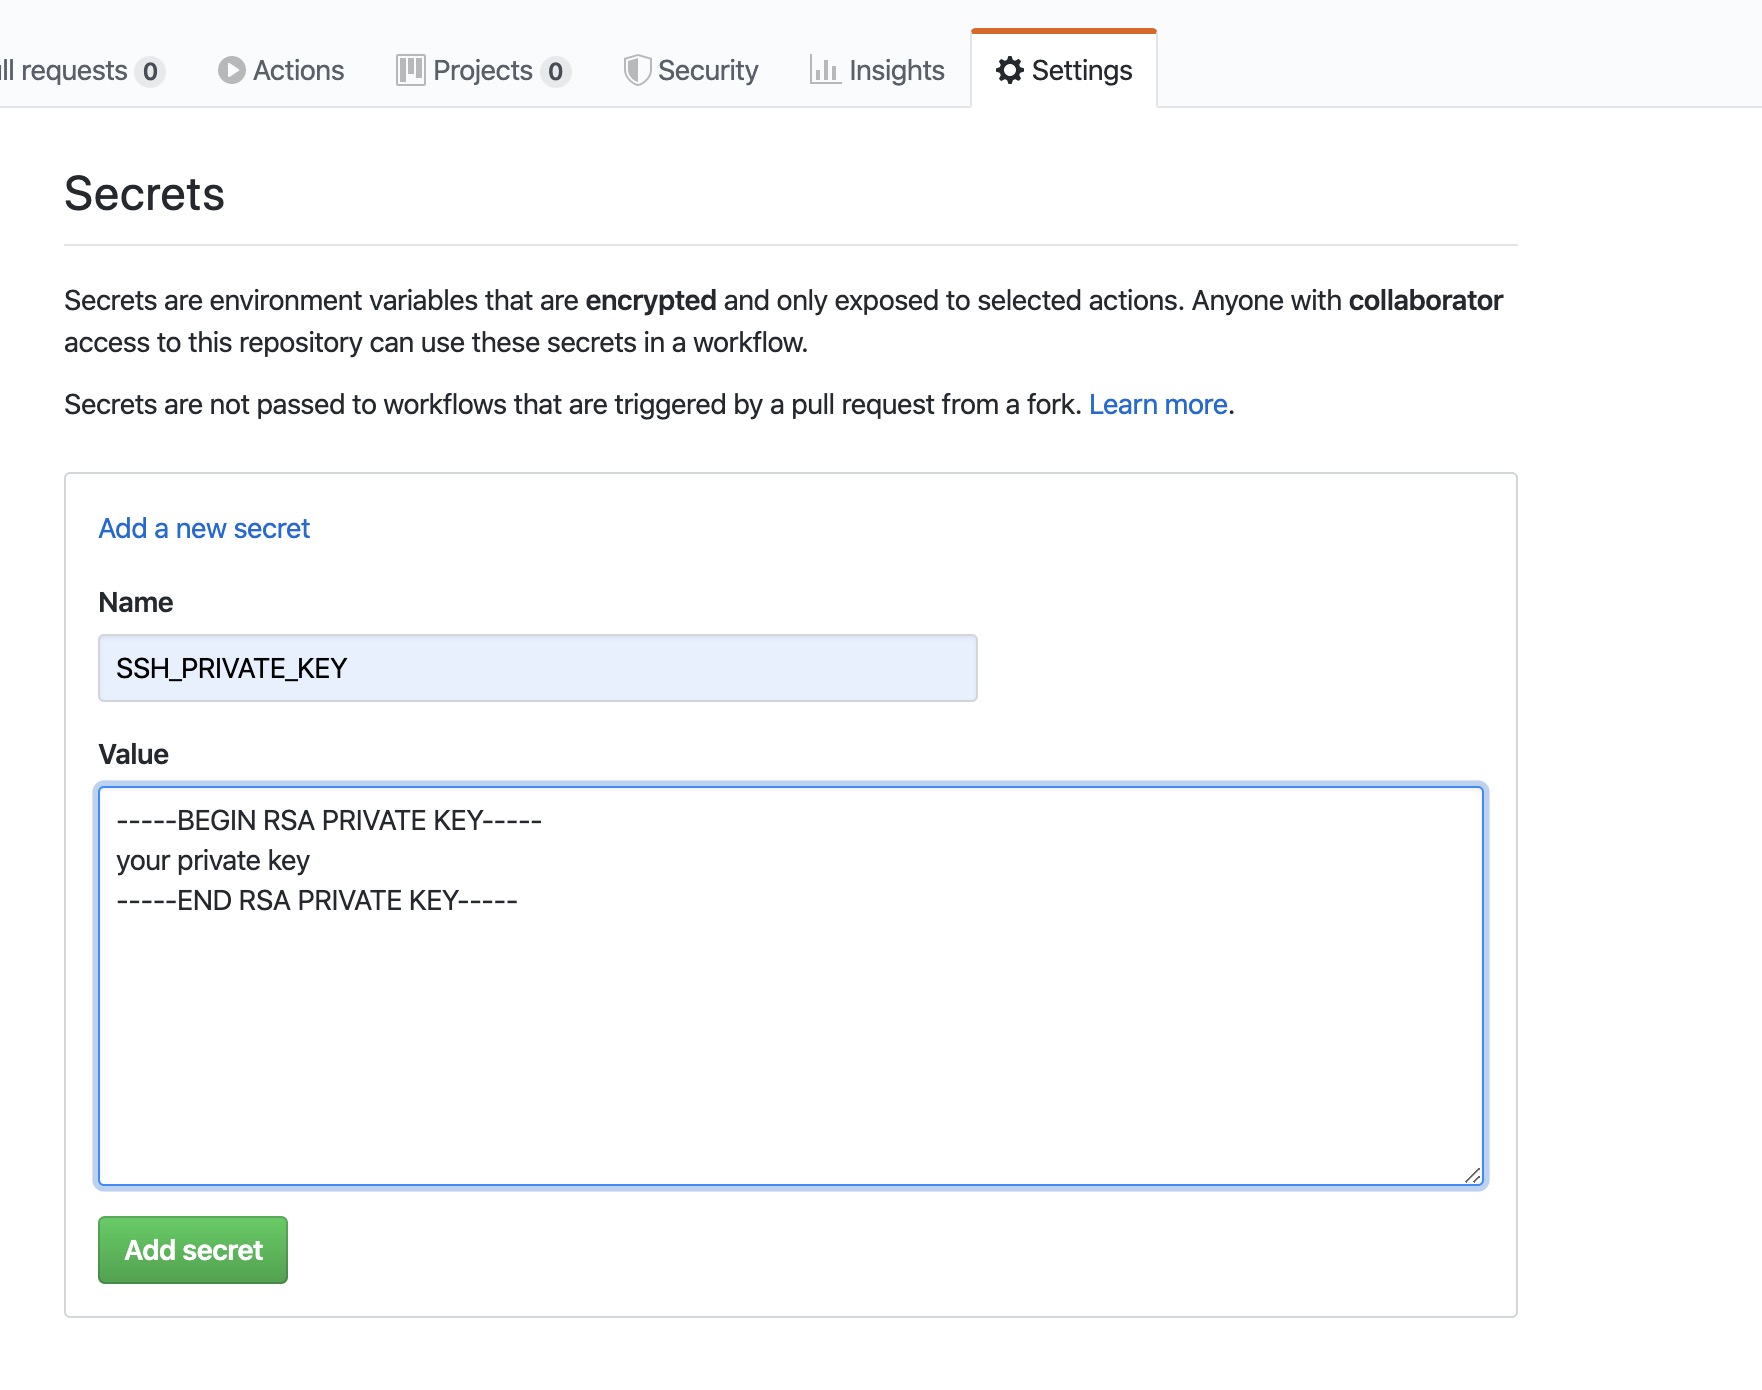Screen dimensions: 1762x1390
Task: Click the Settings gear icon
Action: coord(1010,70)
